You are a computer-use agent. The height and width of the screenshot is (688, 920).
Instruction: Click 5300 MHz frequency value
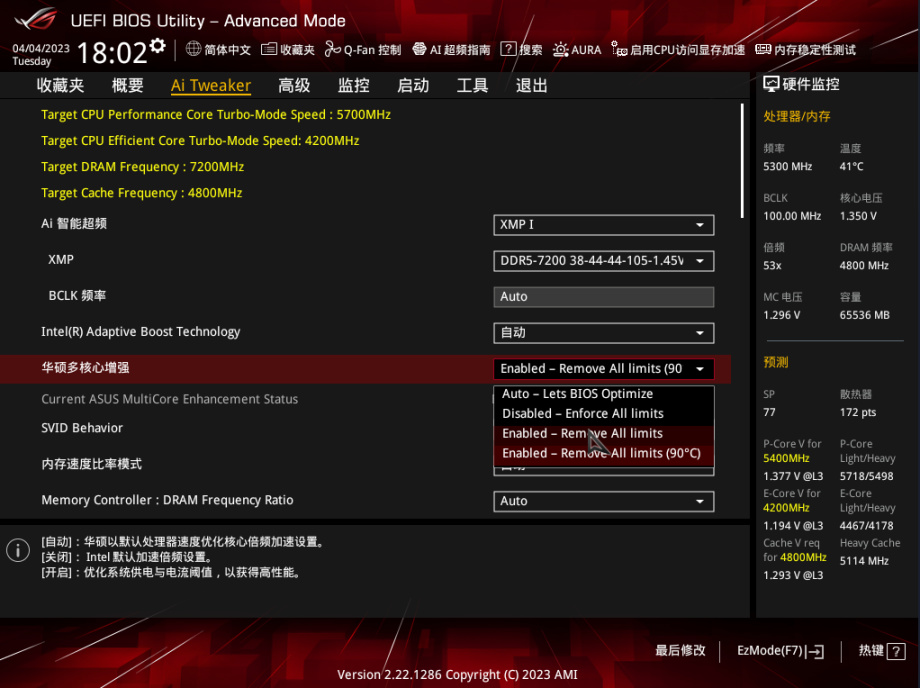(787, 167)
